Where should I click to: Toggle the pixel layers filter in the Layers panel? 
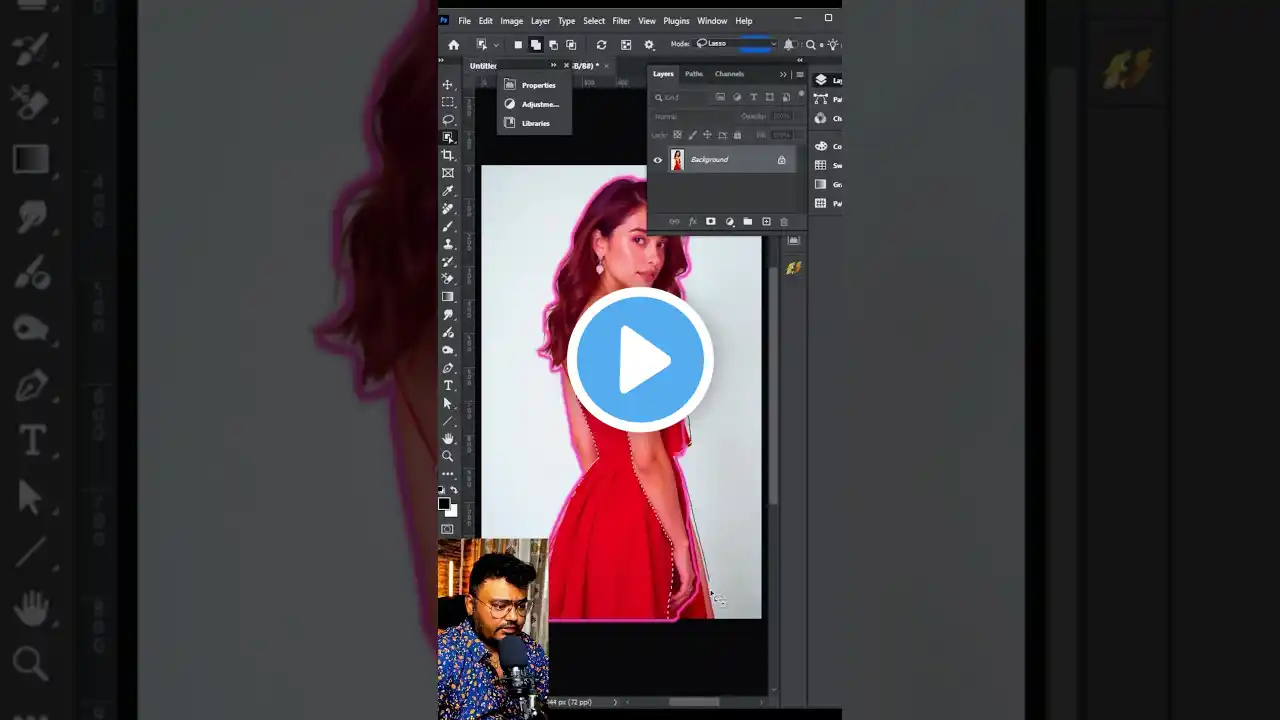pyautogui.click(x=720, y=97)
